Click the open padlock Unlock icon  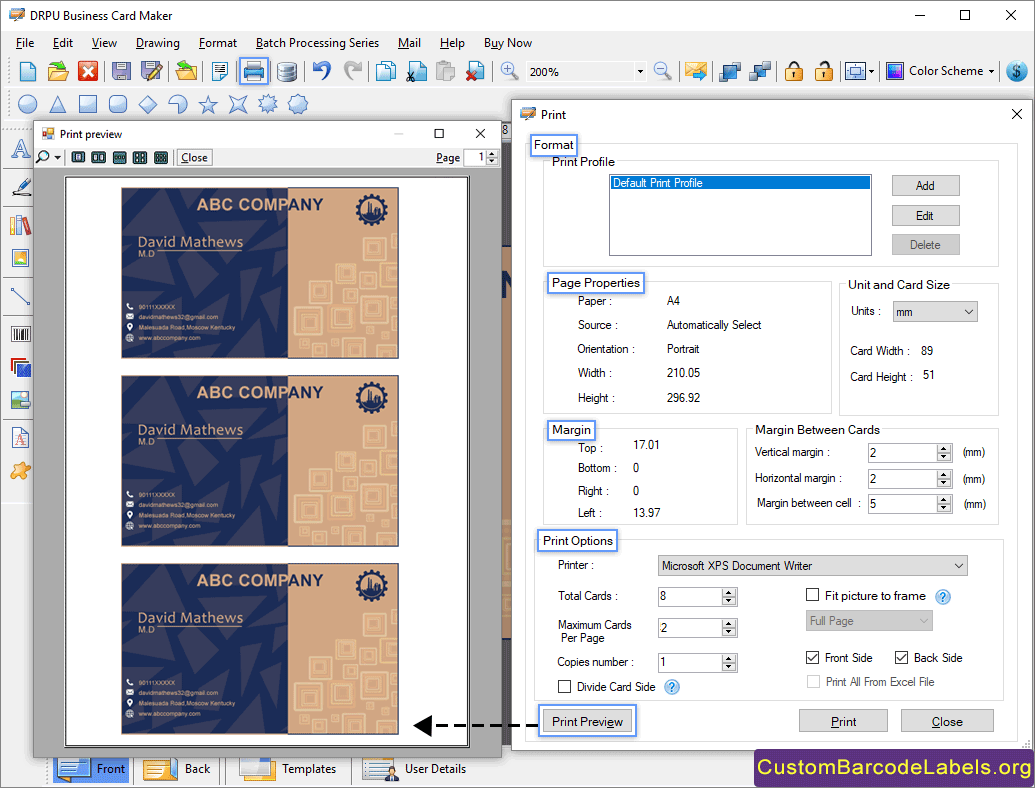click(x=823, y=71)
